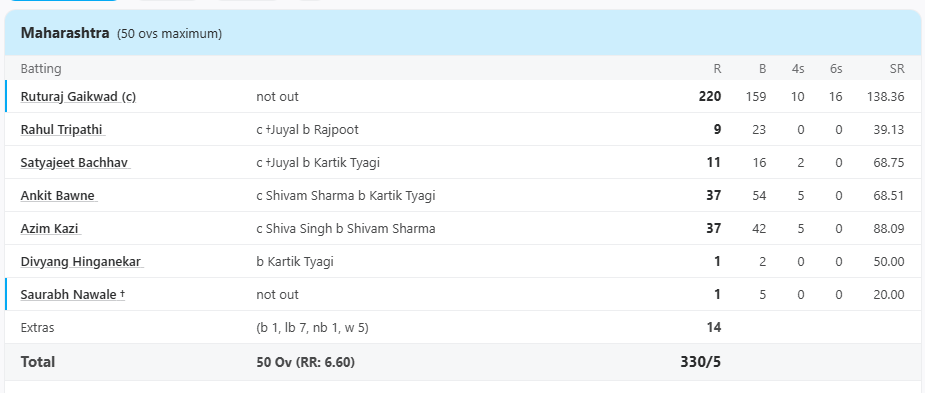This screenshot has height=393, width=925.
Task: Open Ruturaj Gaikwad's player profile
Action: tap(78, 96)
